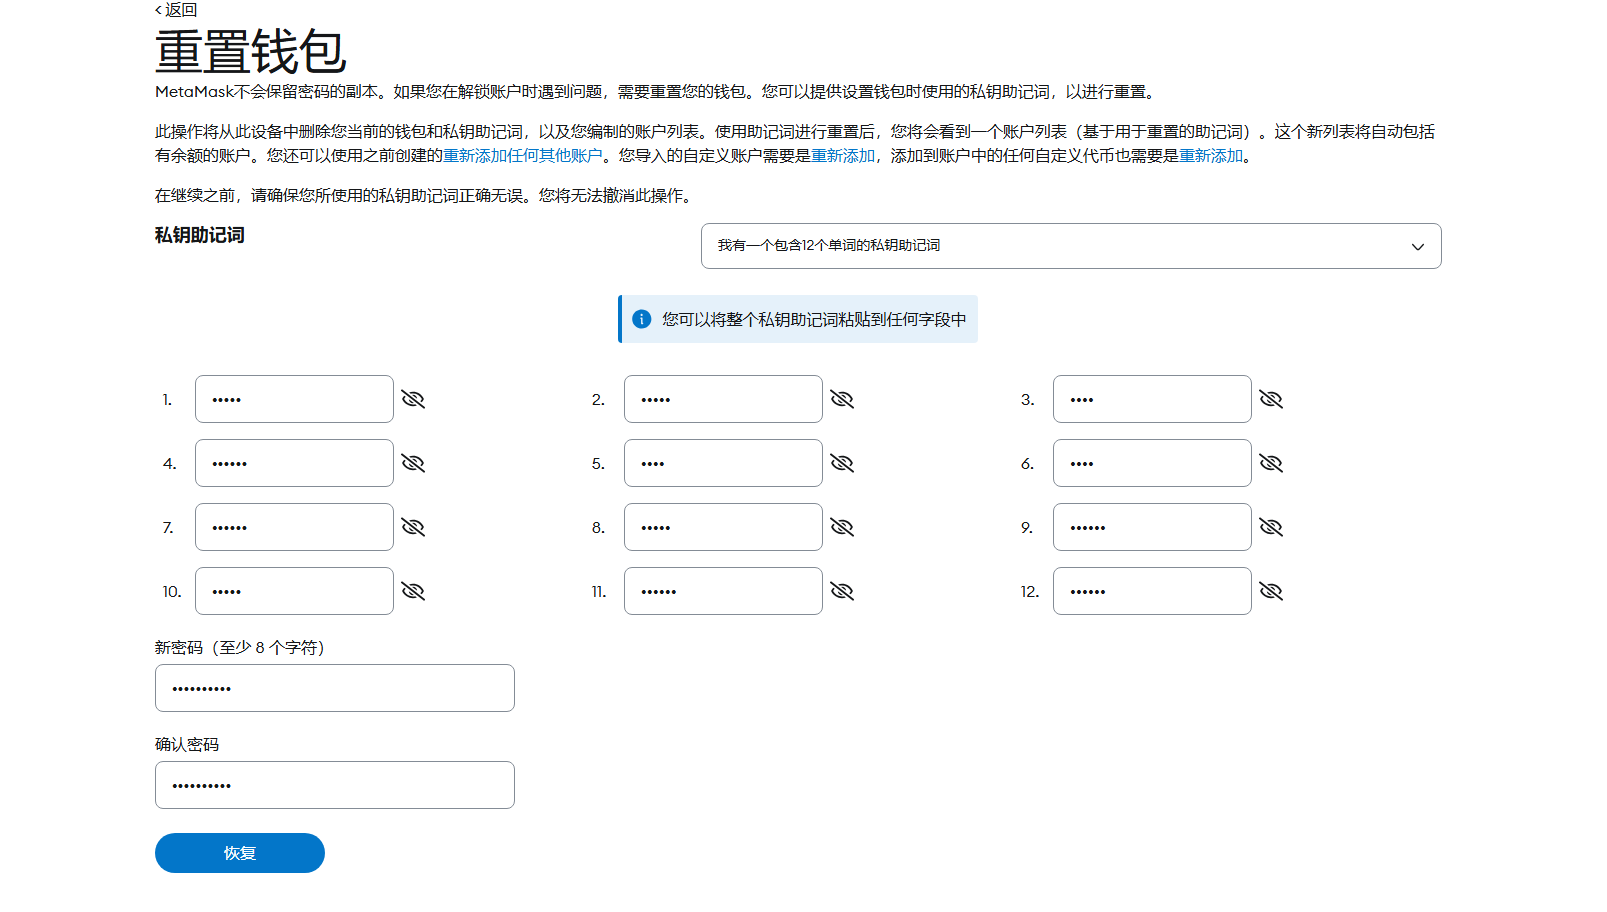The image size is (1607, 912).
Task: Focus the word 2 input field
Action: pos(723,399)
